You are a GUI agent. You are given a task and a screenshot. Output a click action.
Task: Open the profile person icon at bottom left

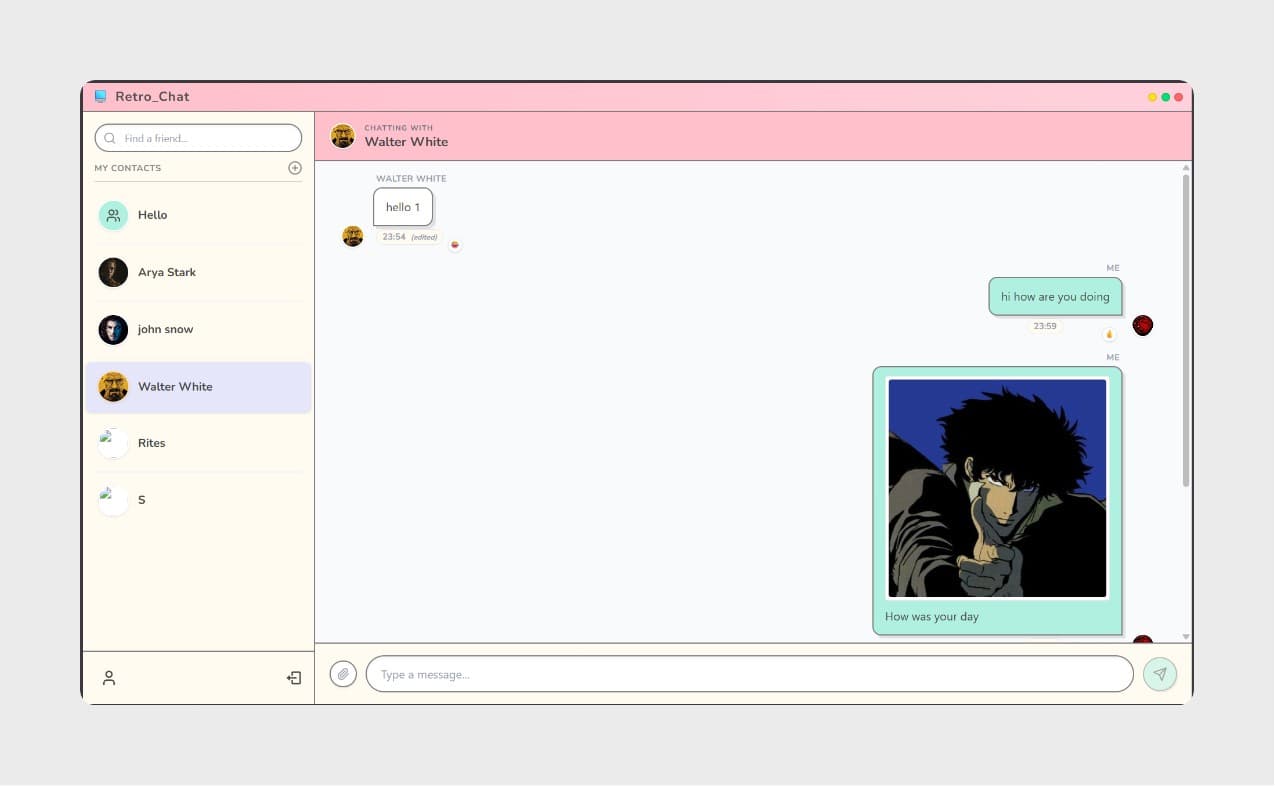coord(108,677)
